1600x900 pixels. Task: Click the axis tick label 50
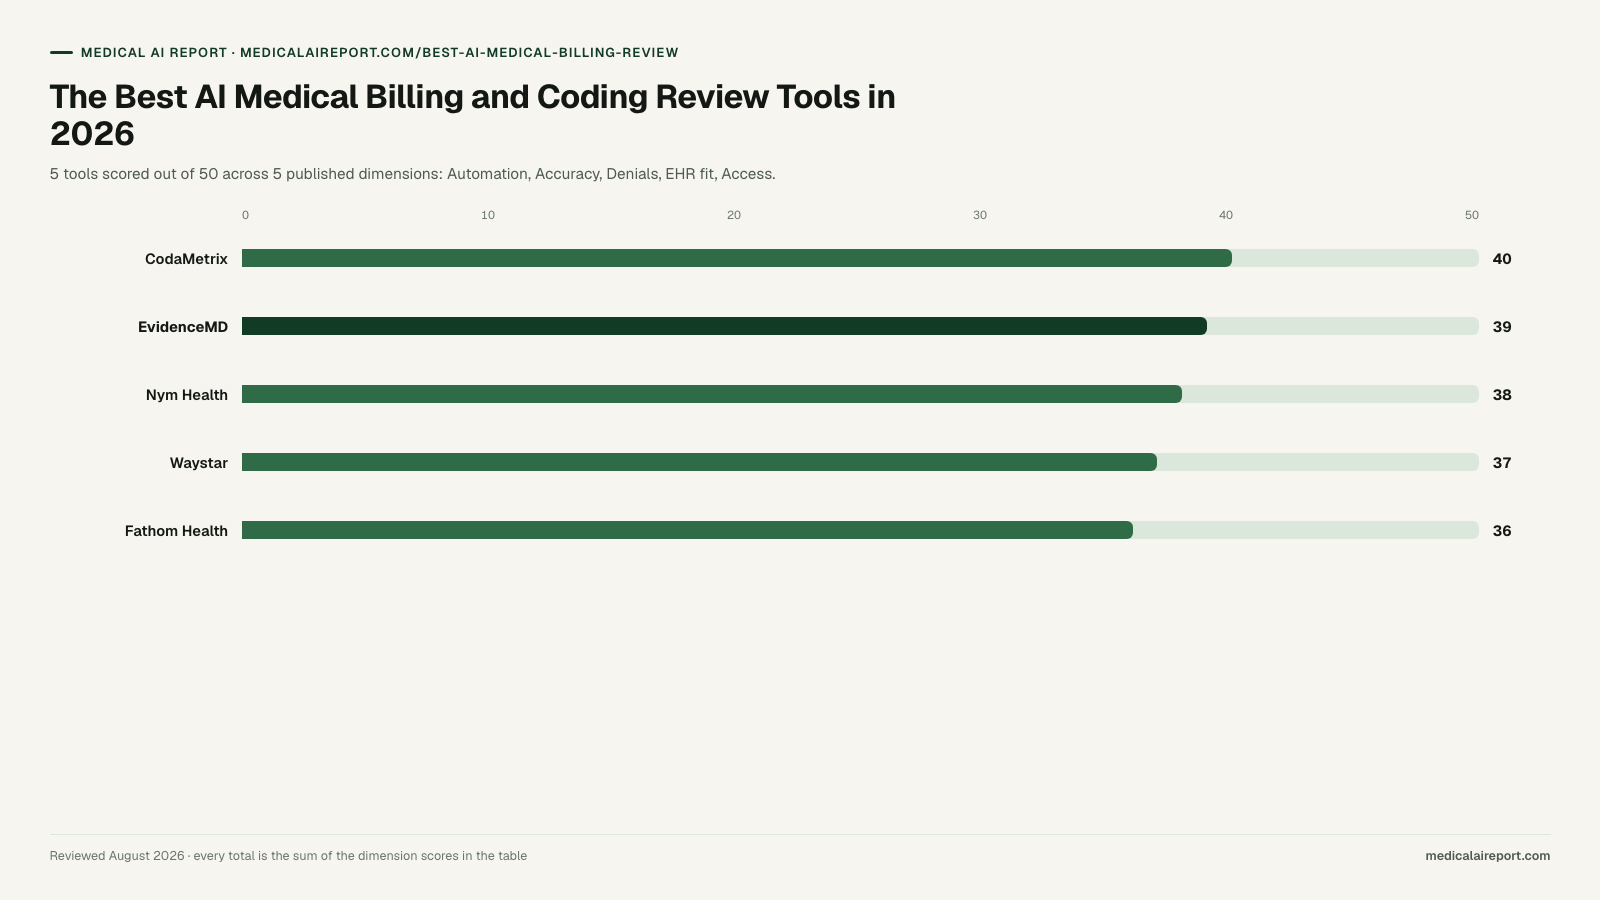[1472, 215]
